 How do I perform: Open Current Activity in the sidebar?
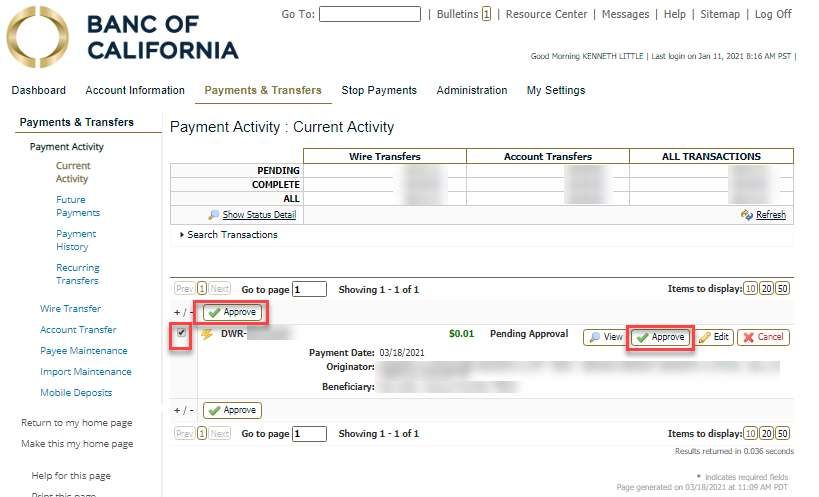73,172
